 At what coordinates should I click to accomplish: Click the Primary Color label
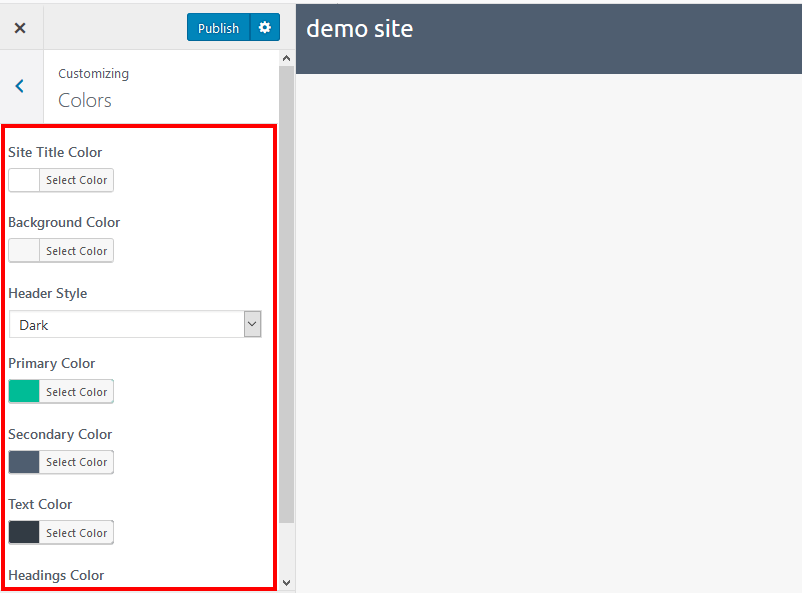[52, 363]
